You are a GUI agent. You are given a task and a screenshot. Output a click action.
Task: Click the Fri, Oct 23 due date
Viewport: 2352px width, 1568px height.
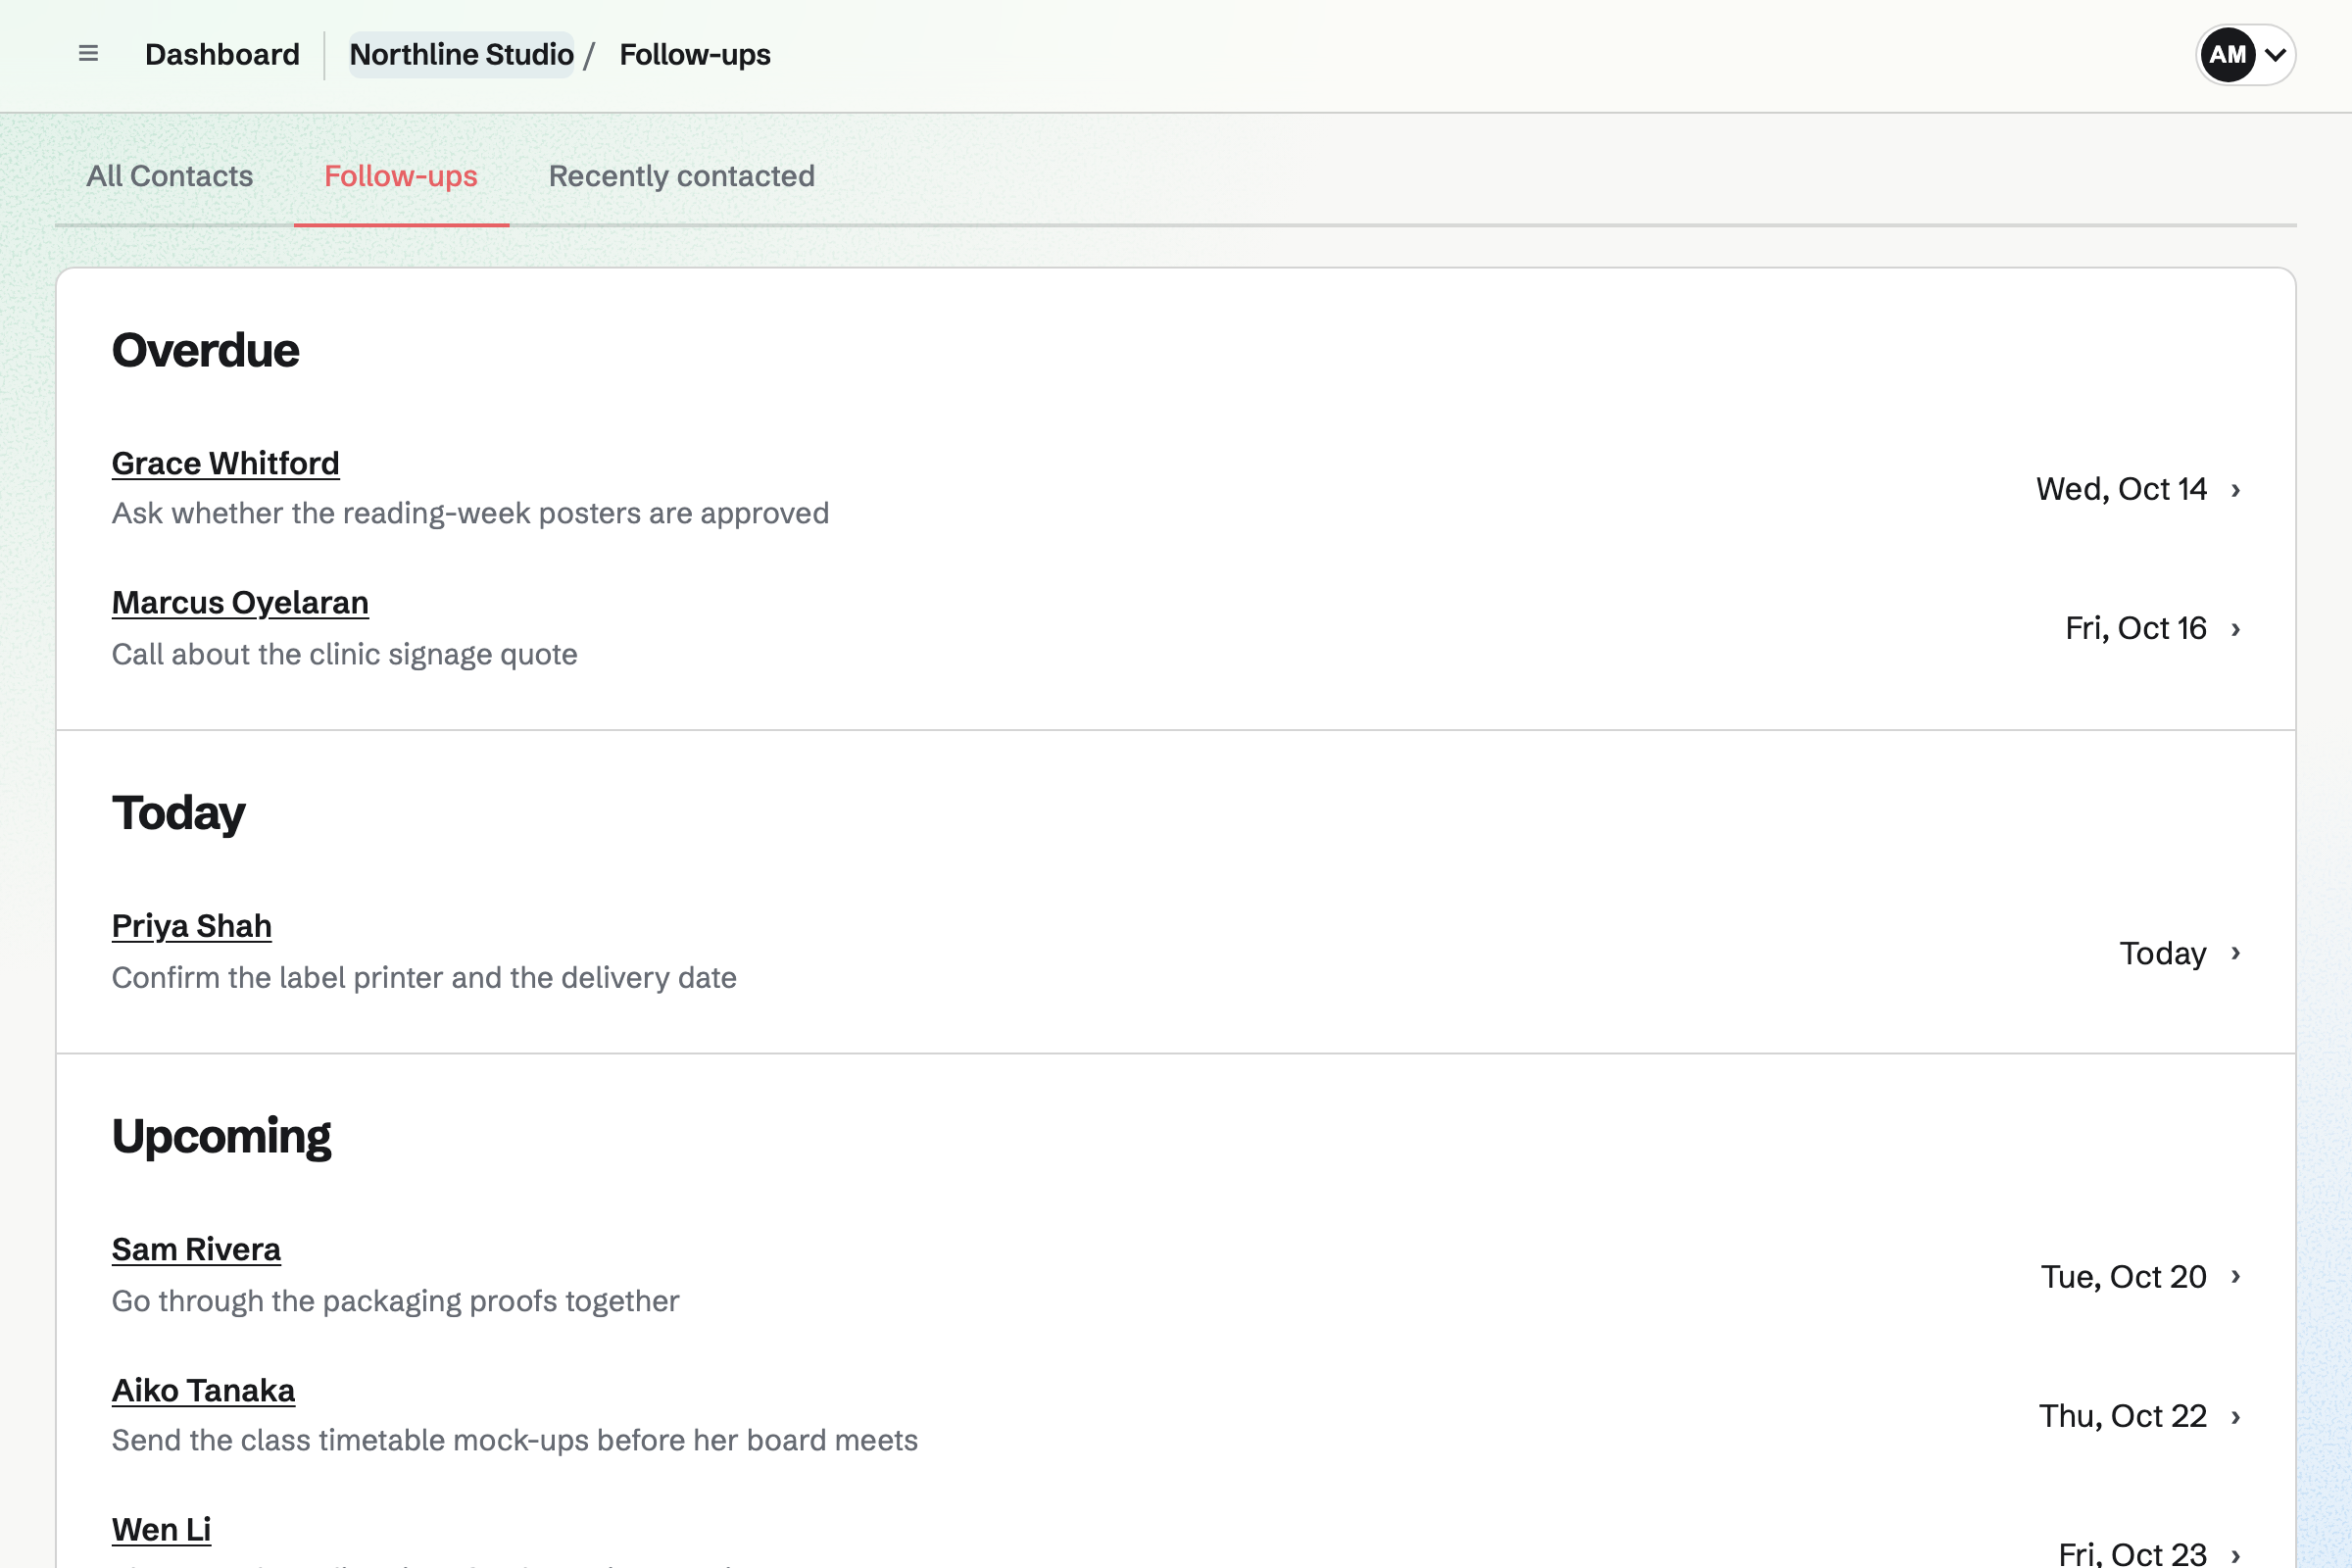click(2133, 1553)
